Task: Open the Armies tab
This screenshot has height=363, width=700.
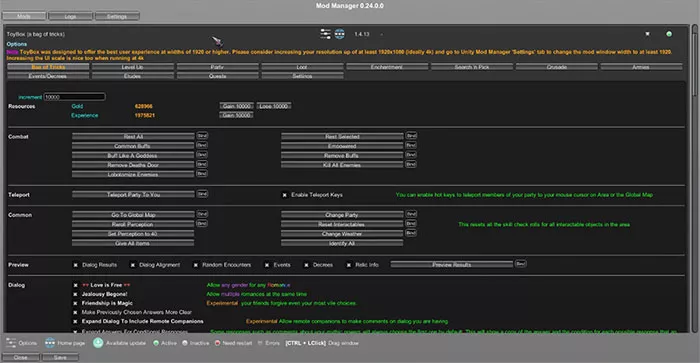Action: (x=641, y=67)
